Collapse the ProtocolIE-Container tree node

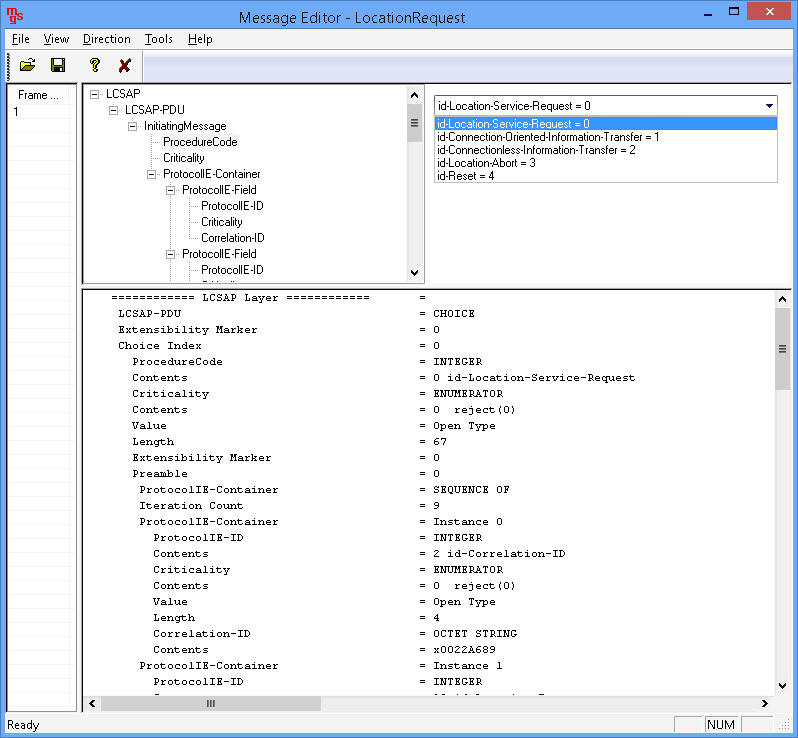(152, 174)
